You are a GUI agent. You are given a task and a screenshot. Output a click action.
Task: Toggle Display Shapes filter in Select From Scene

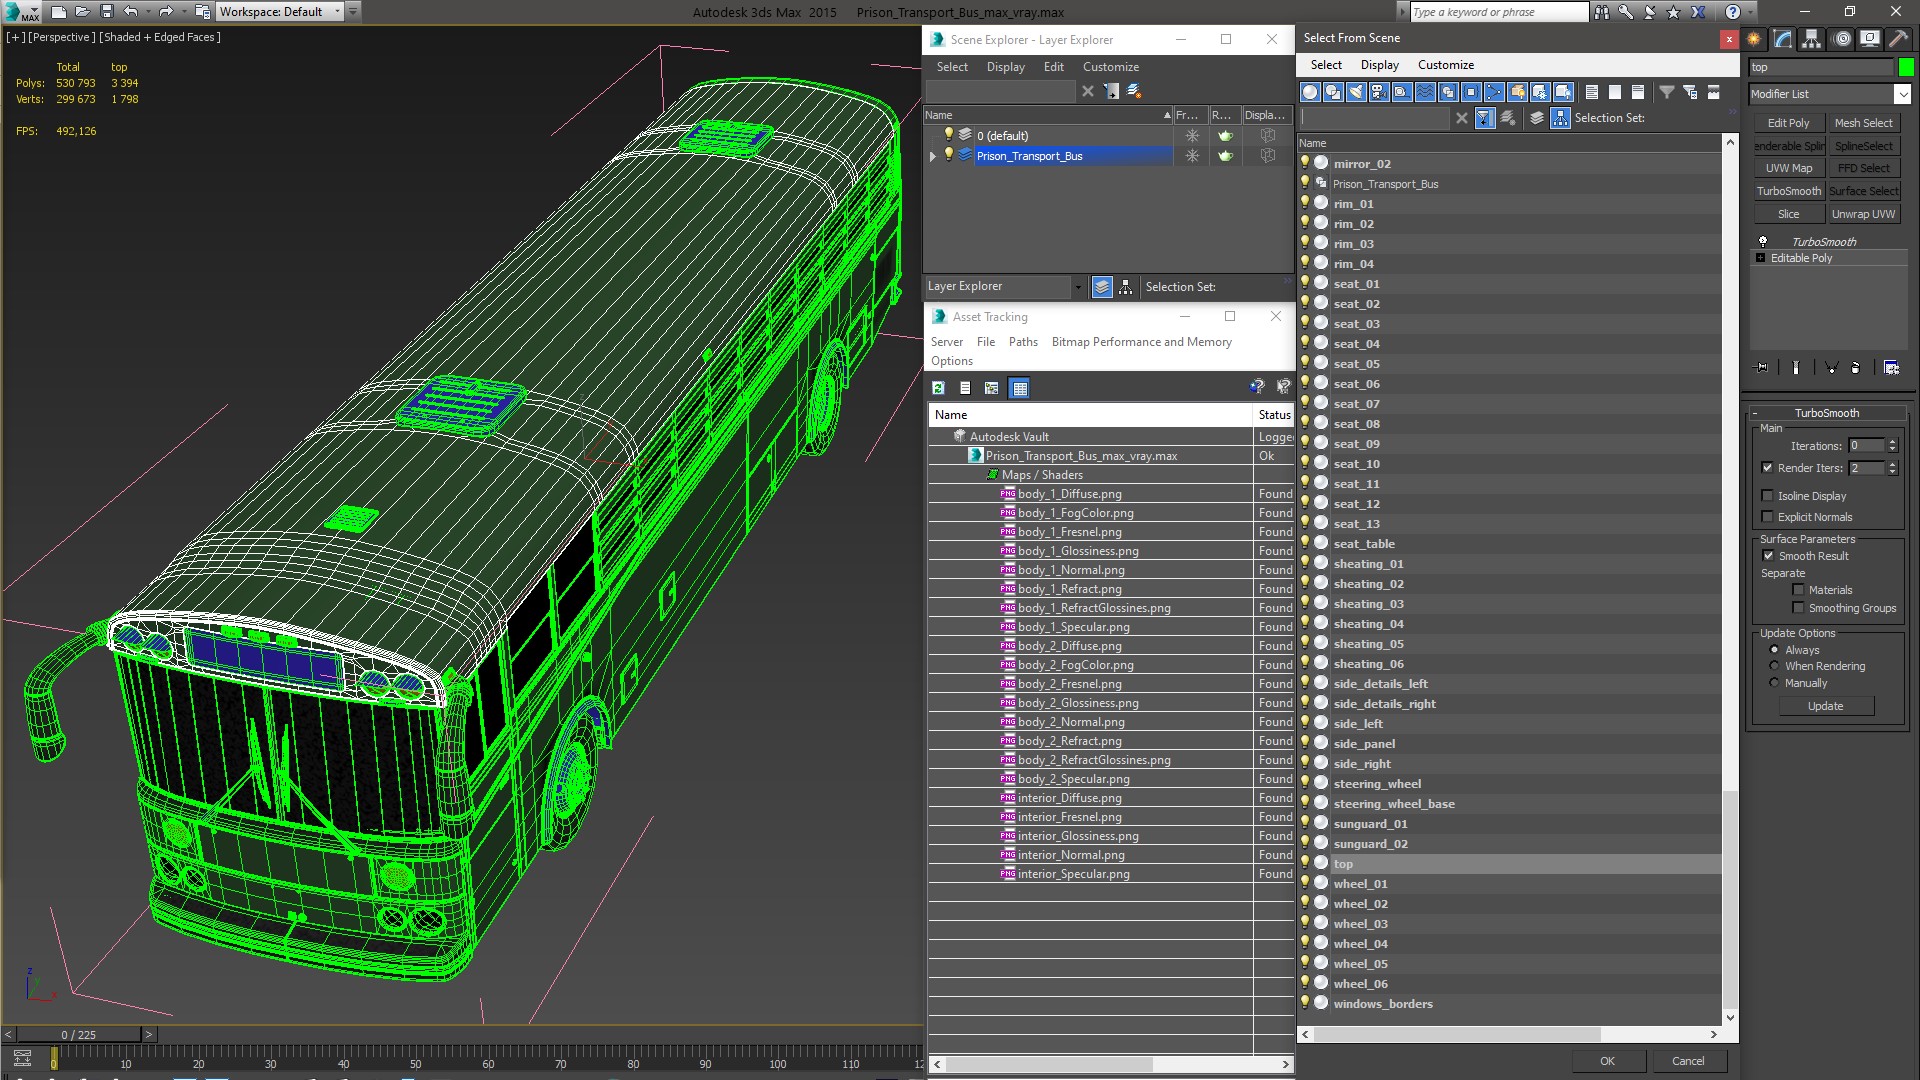tap(1333, 92)
